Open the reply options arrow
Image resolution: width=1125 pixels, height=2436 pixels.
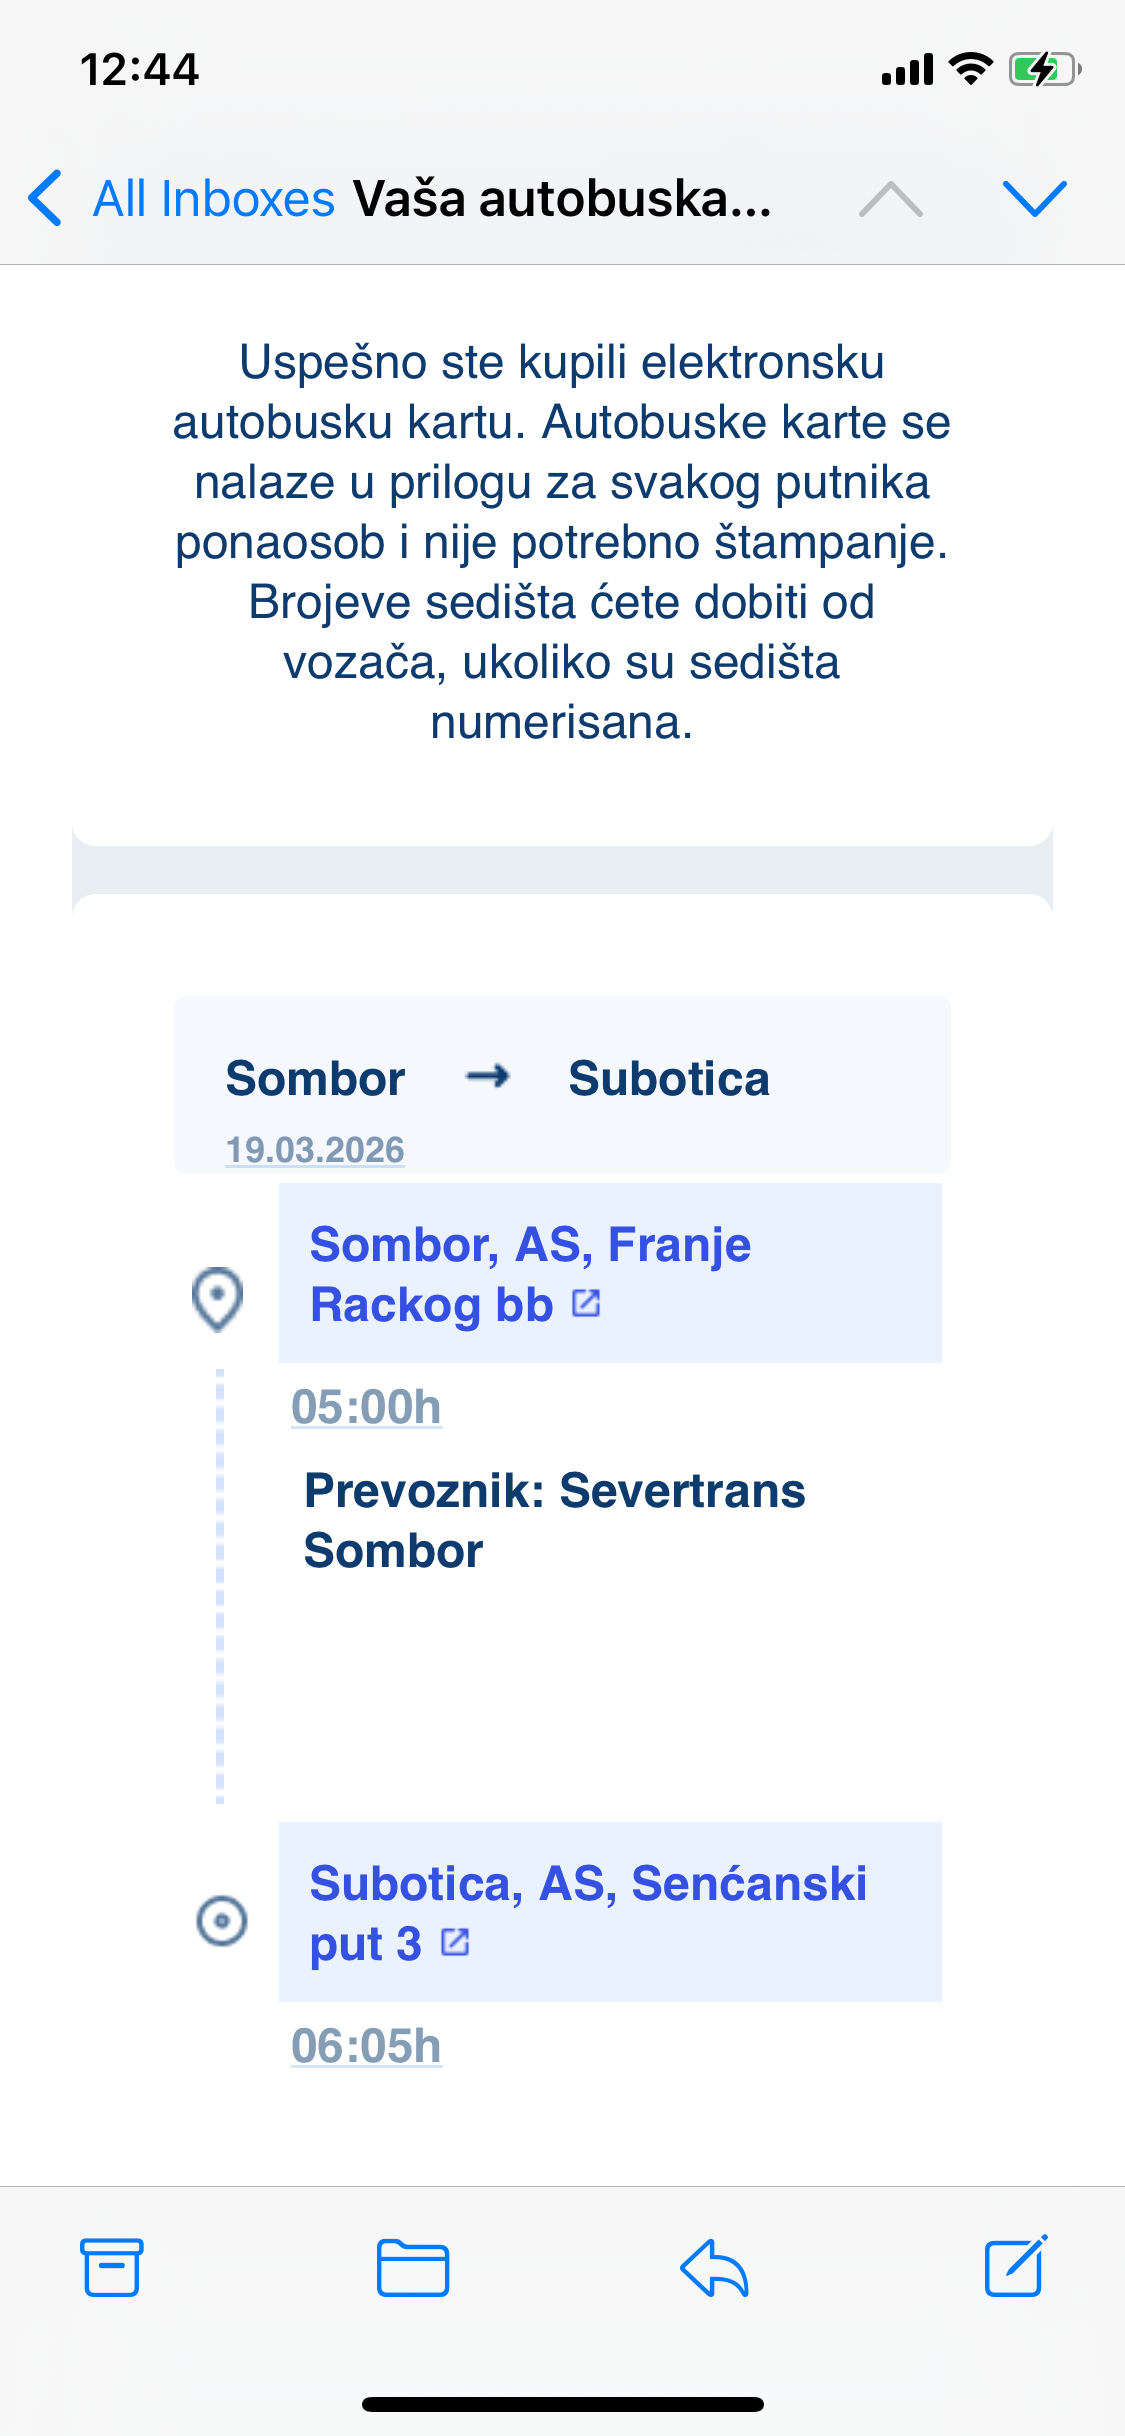714,2267
